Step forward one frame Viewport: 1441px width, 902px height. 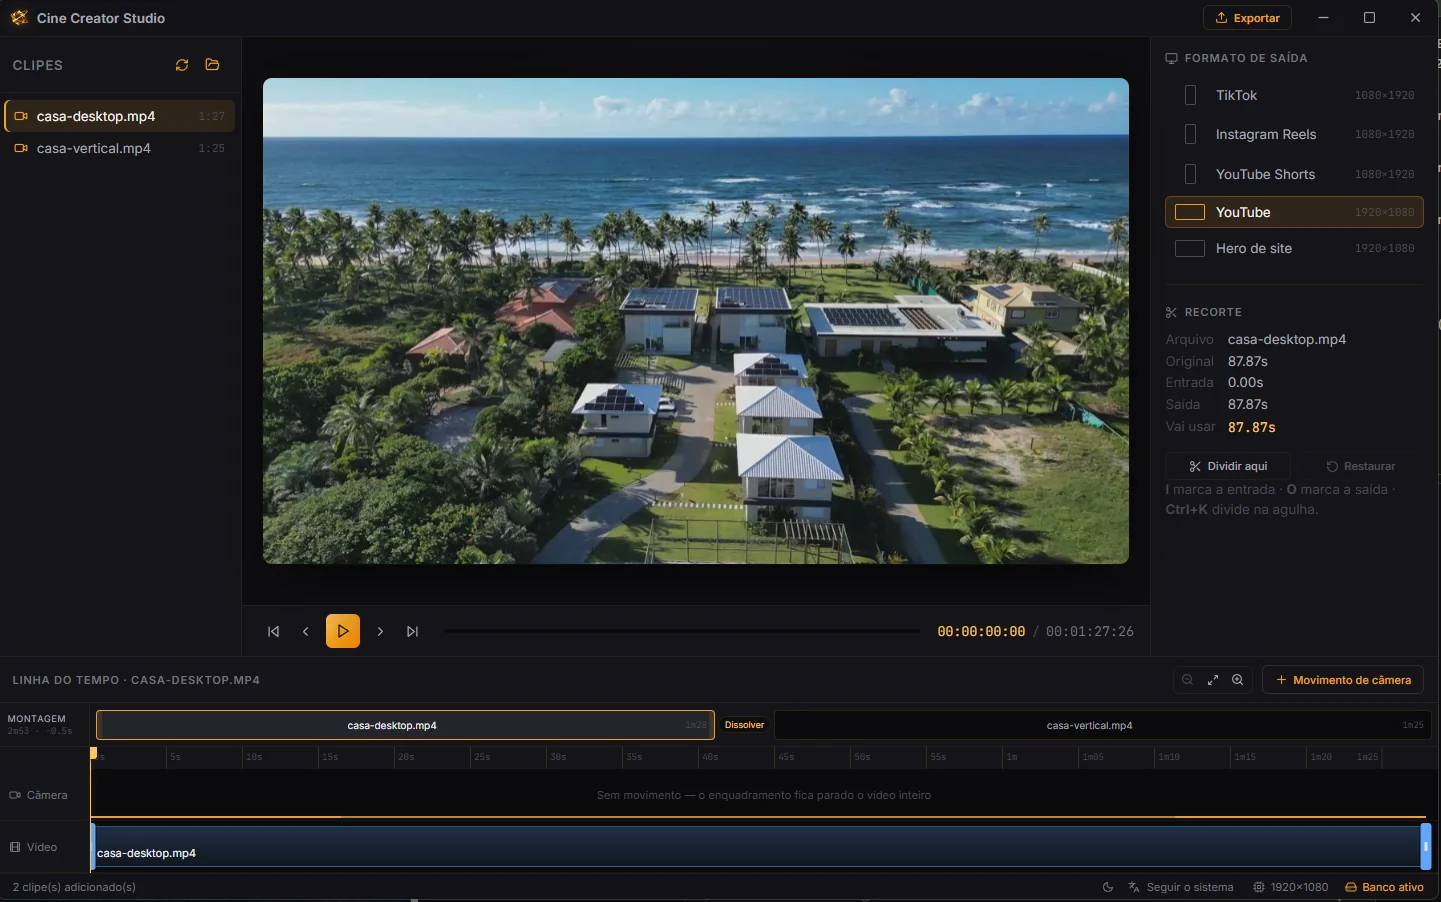pos(380,631)
